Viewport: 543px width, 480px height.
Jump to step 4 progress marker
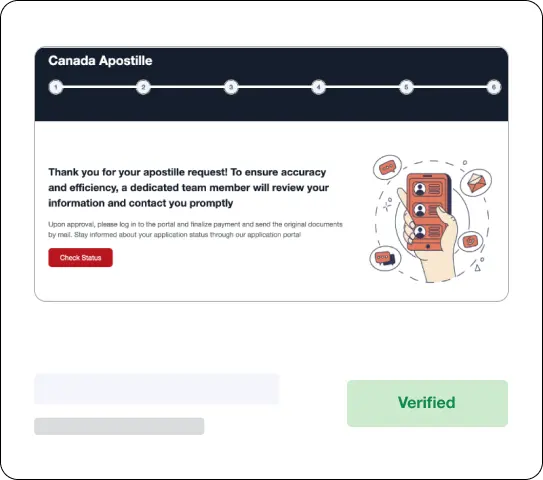[x=319, y=87]
